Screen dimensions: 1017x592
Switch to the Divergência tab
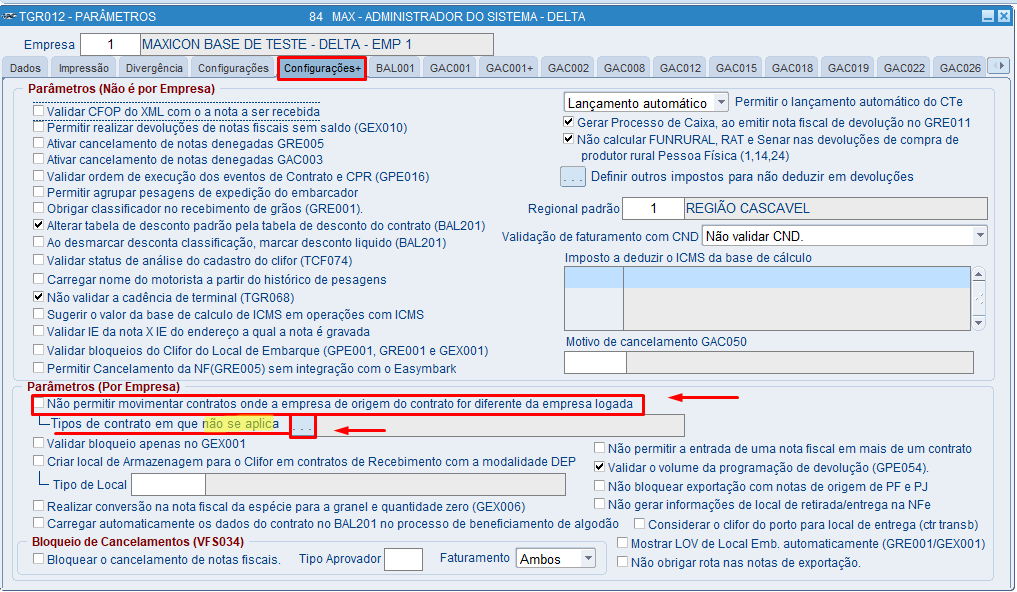point(154,68)
